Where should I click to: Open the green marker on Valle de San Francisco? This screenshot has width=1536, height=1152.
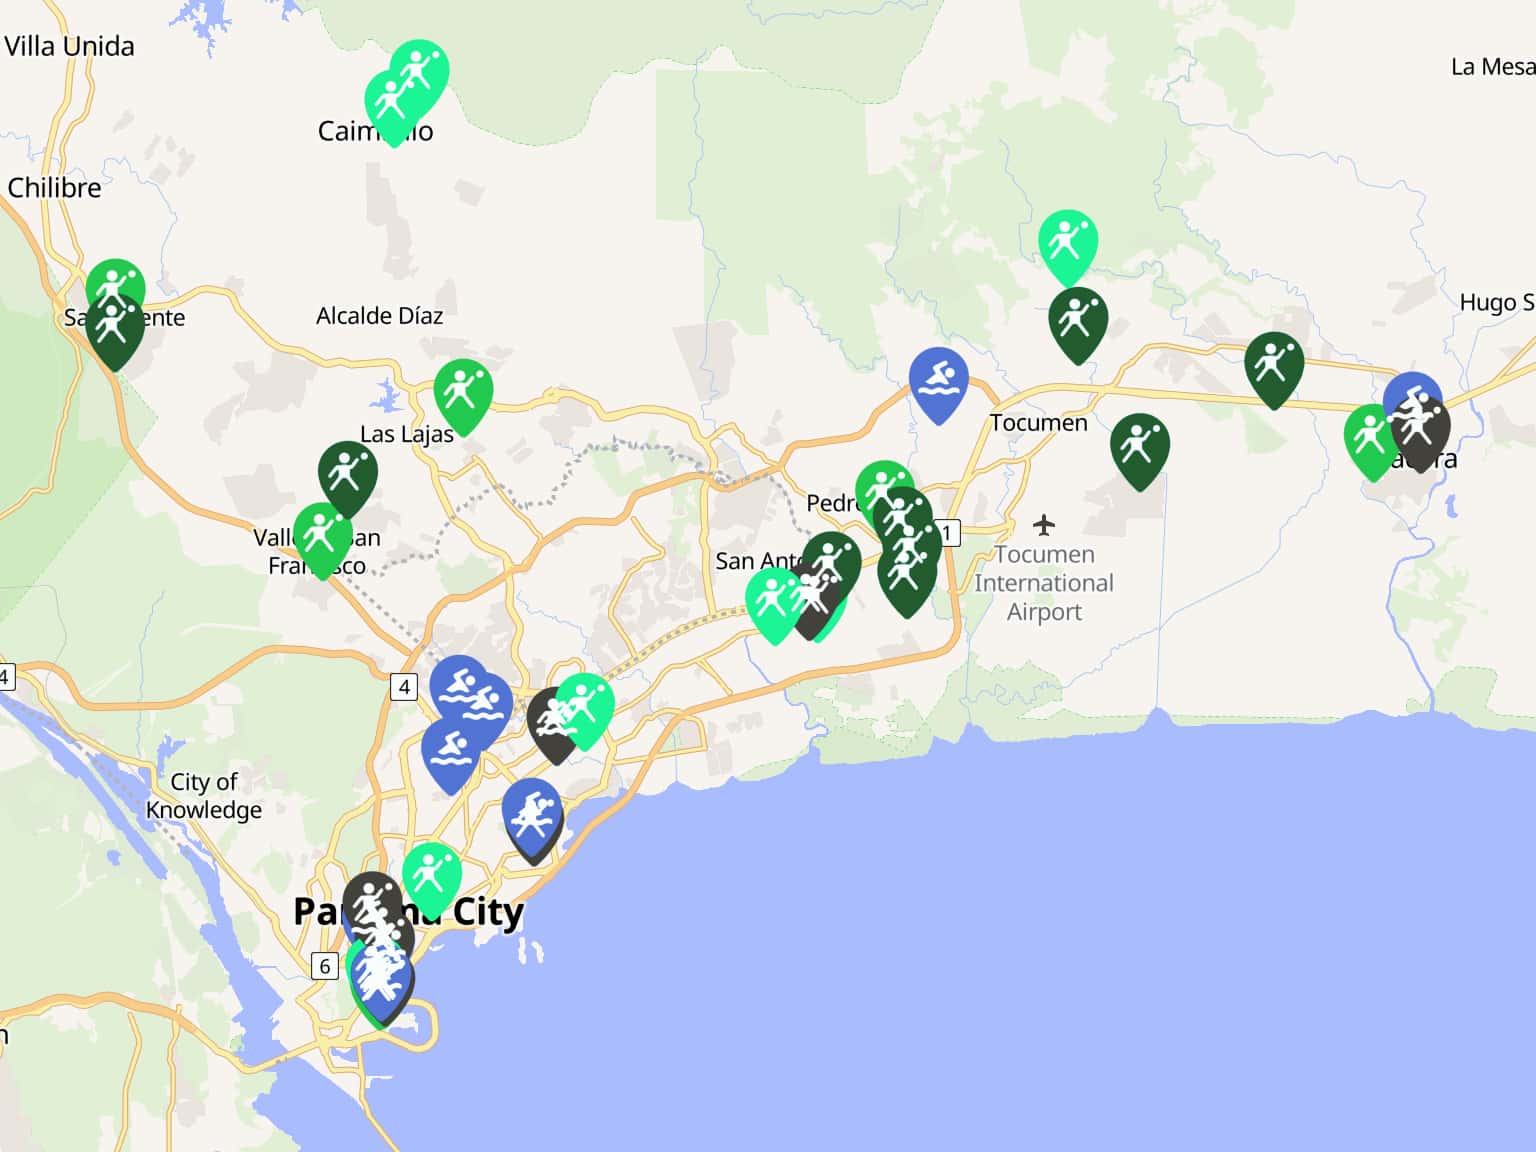321,536
